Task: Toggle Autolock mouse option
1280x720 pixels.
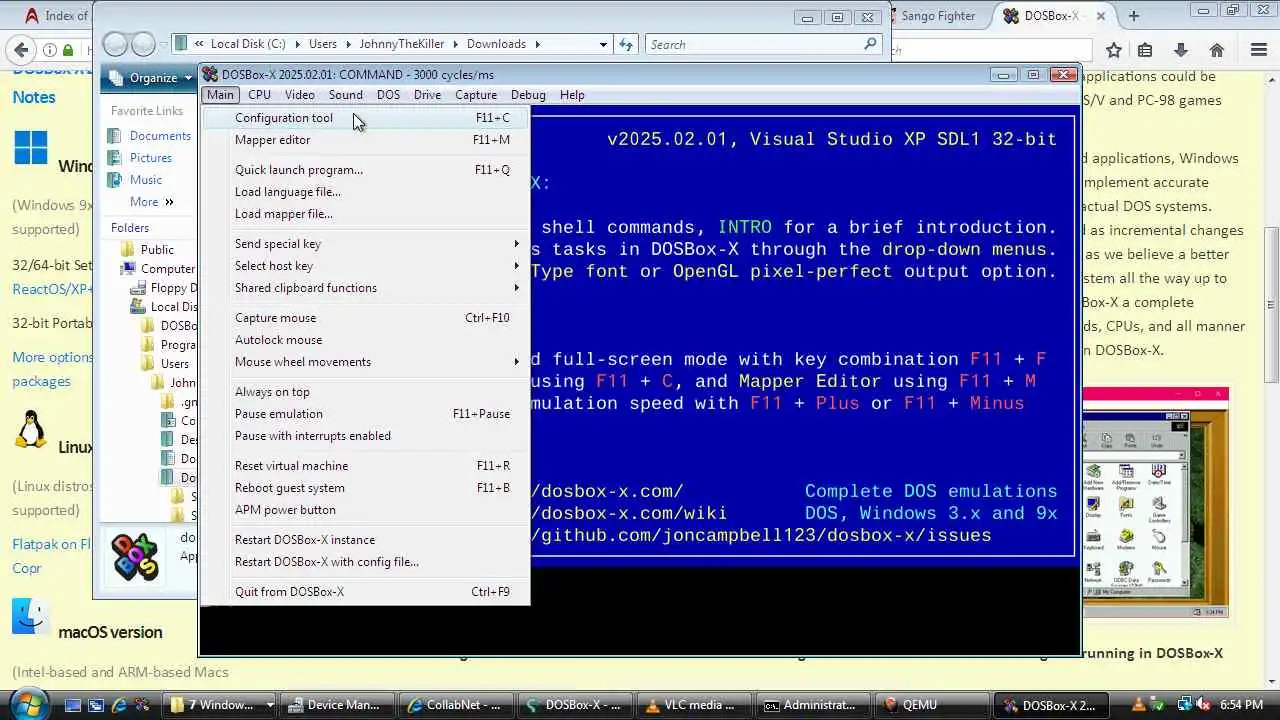Action: point(366,340)
